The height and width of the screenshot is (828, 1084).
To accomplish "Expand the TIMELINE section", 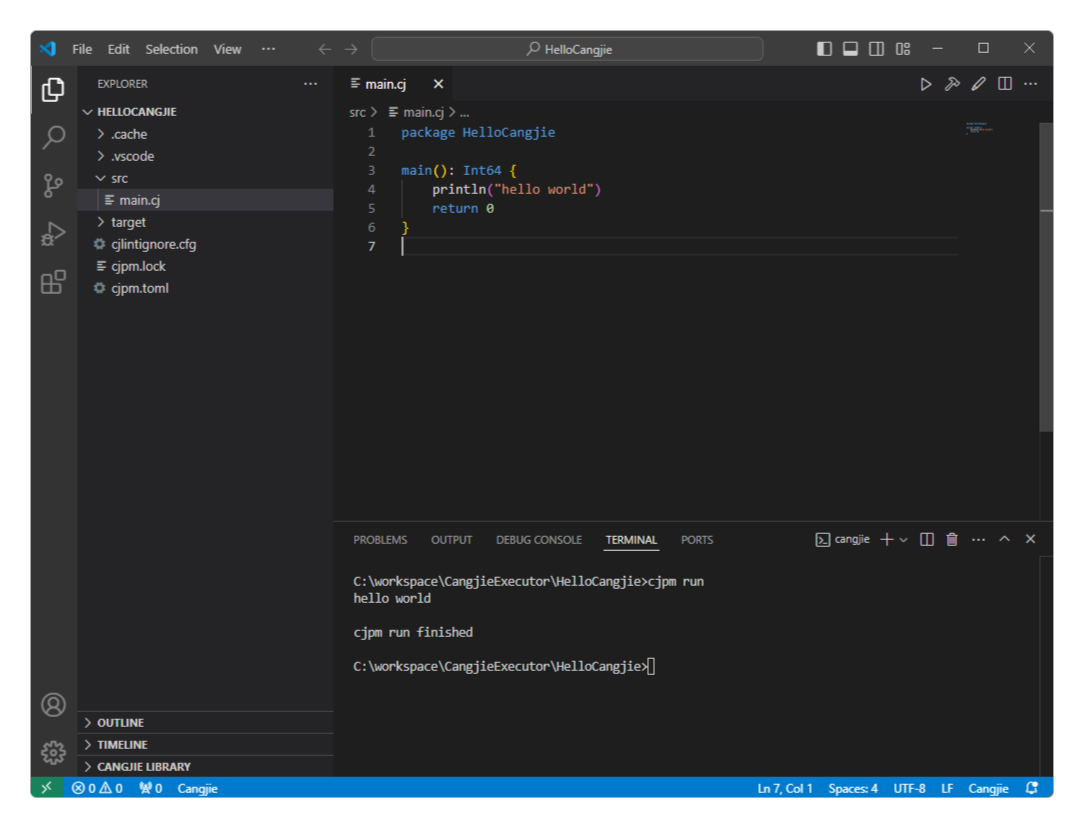I will click(x=206, y=744).
